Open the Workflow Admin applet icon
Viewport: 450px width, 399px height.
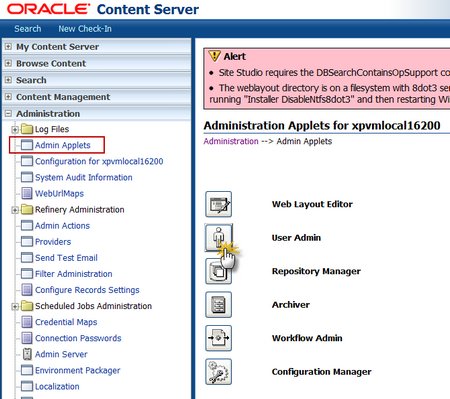tap(218, 338)
